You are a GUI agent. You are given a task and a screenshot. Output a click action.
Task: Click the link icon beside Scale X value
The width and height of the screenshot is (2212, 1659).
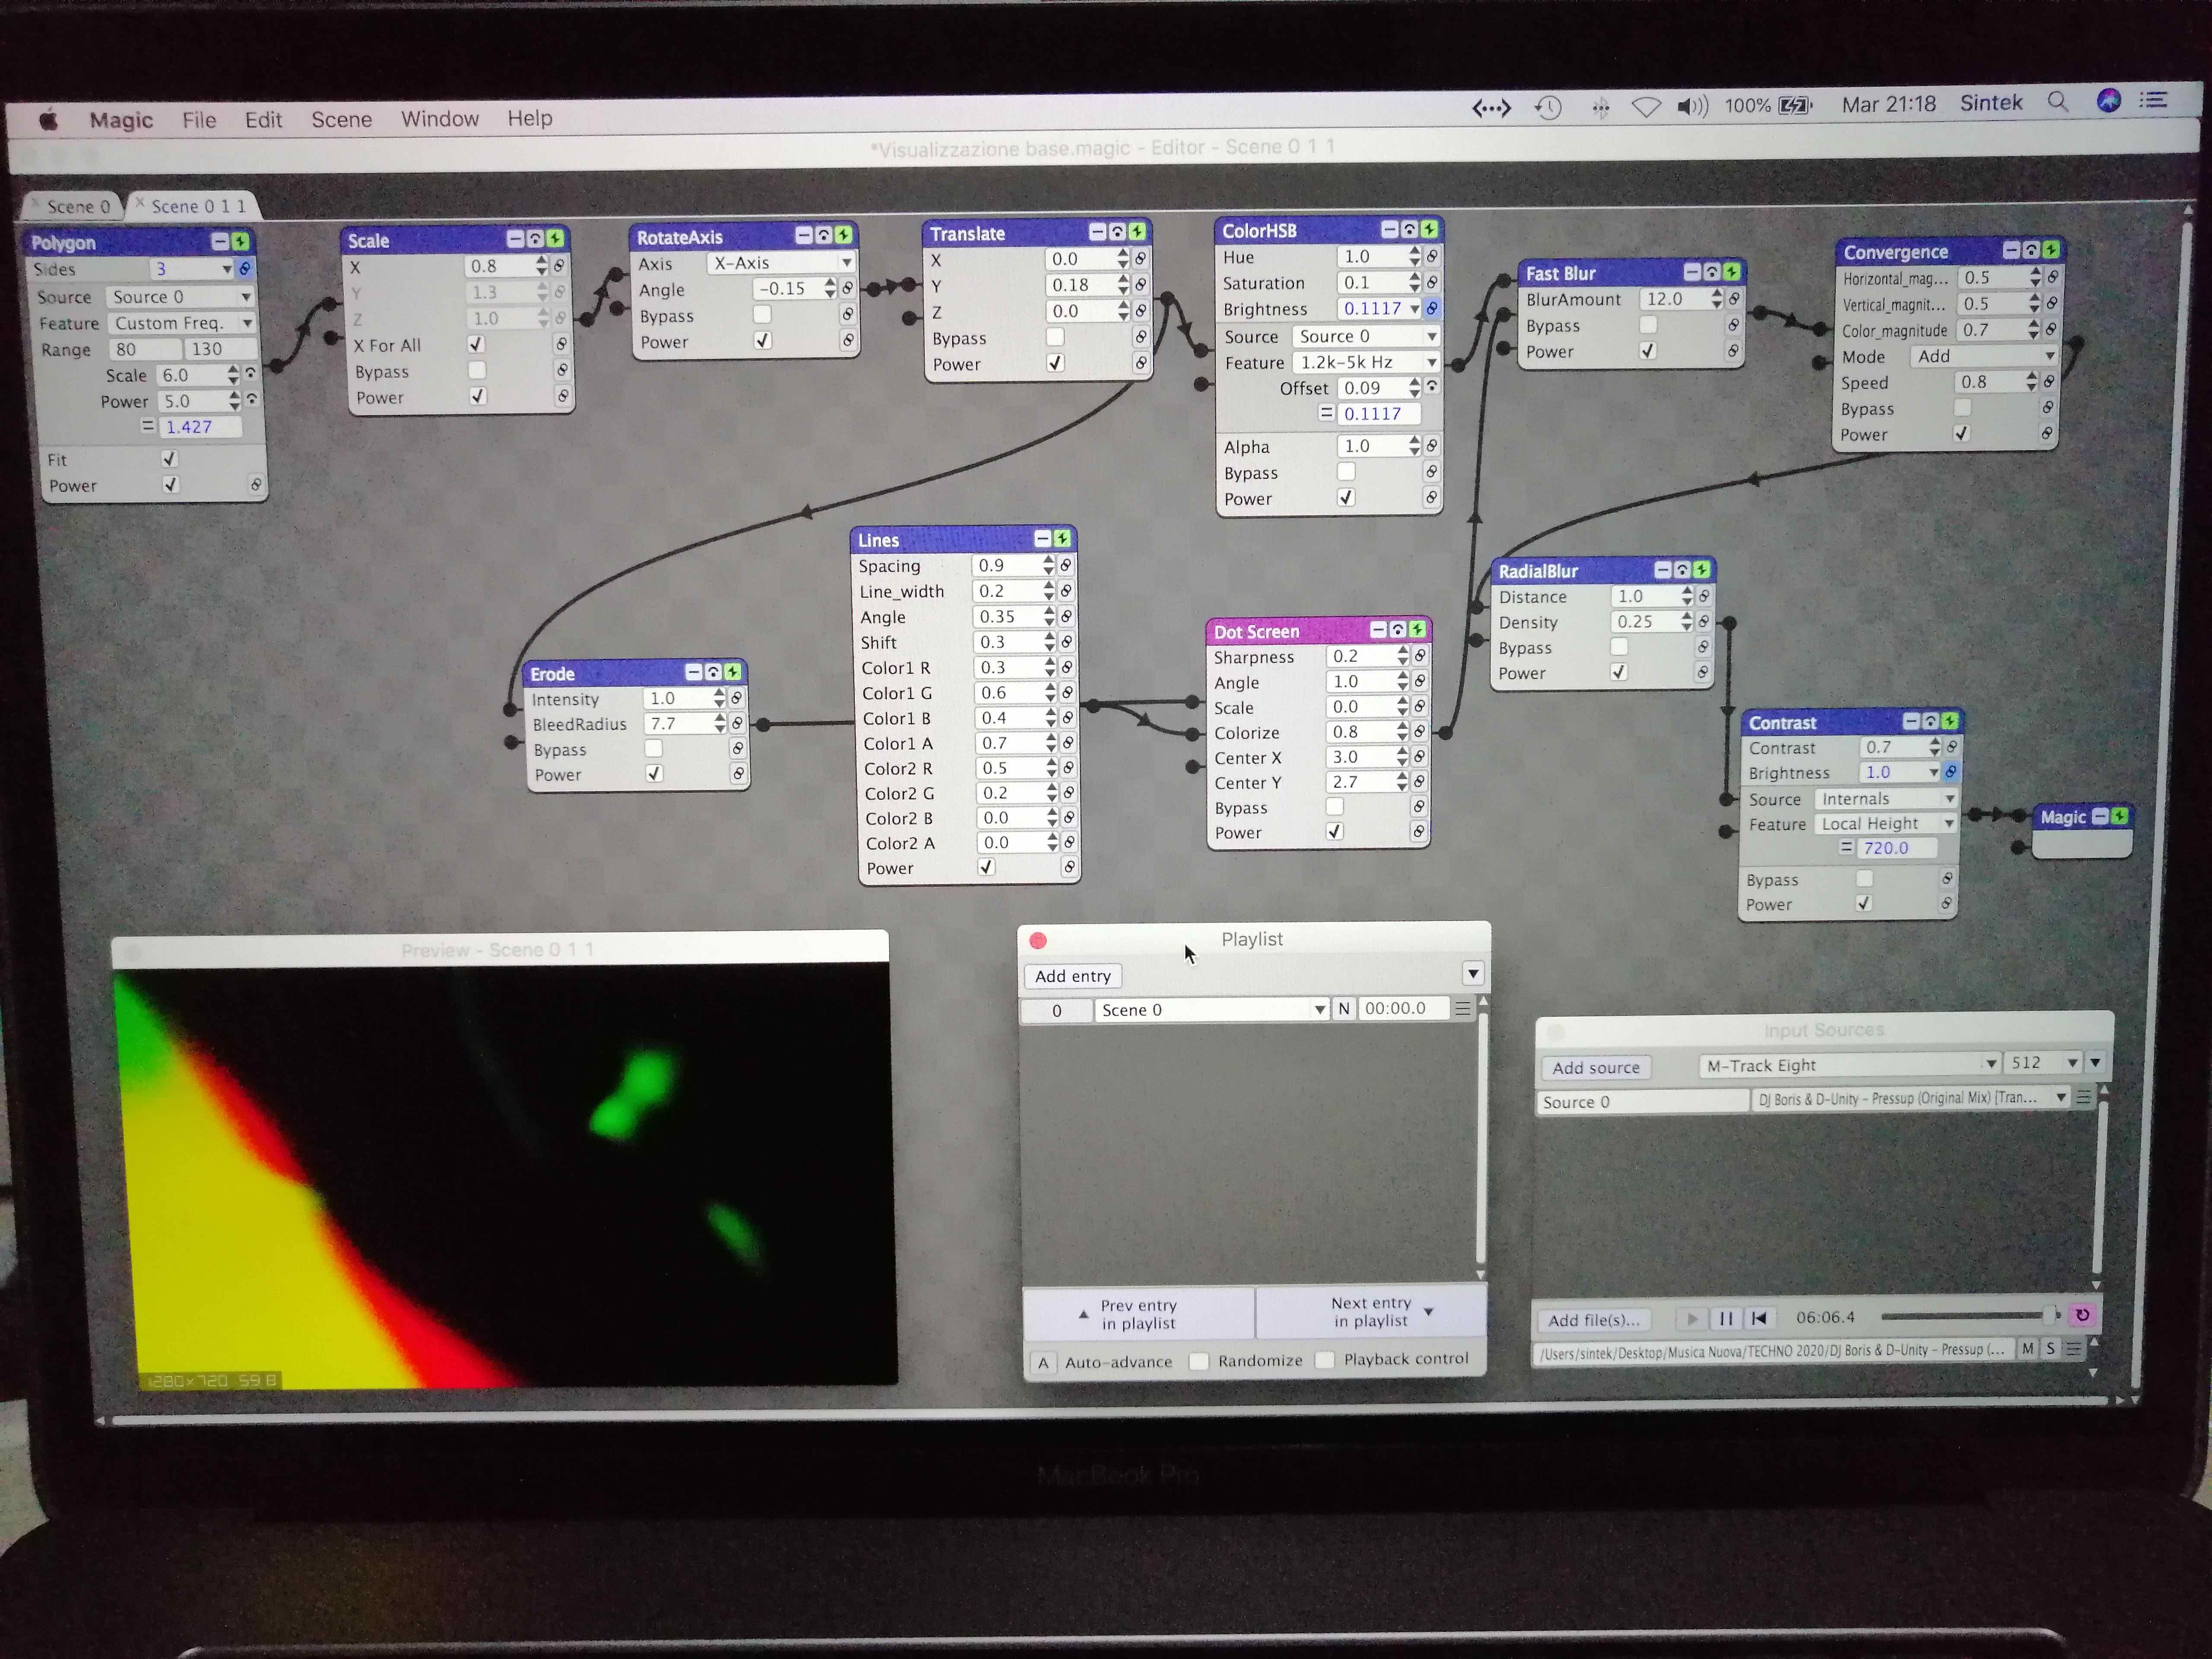click(x=559, y=266)
